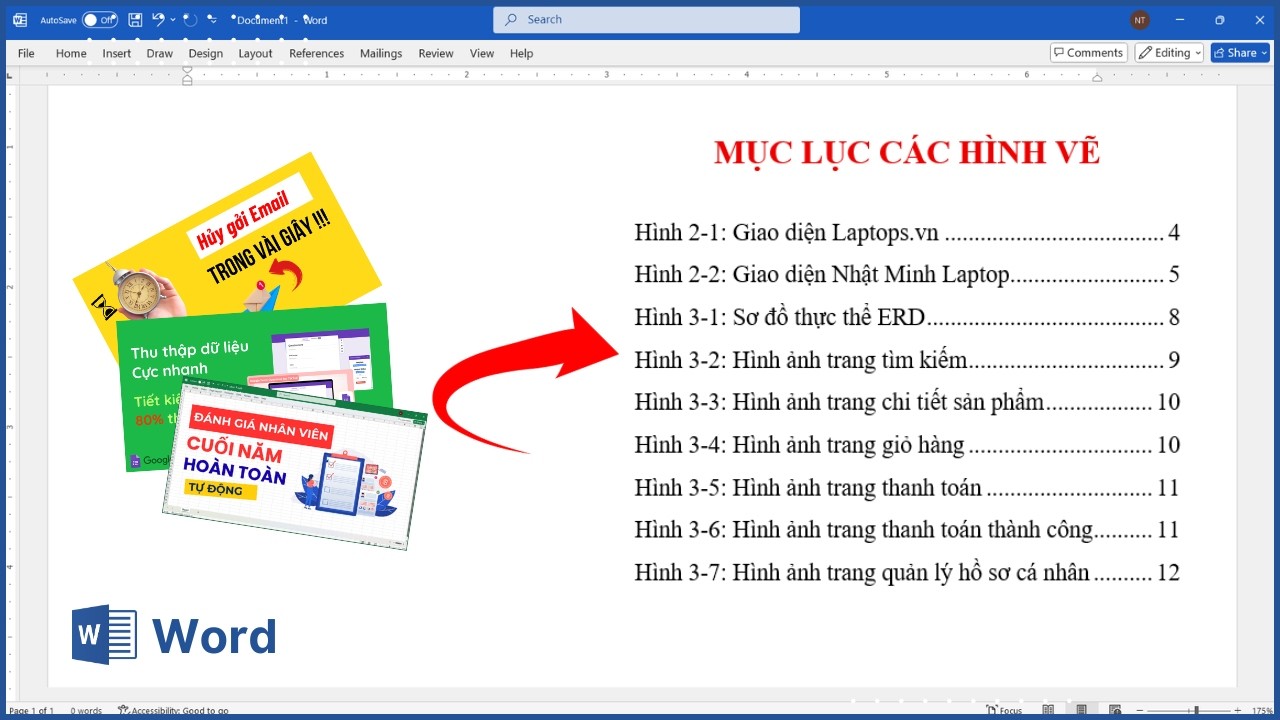Click the heading MỤC LỤC CÁC HÌNH VẼ
The height and width of the screenshot is (720, 1280).
(907, 152)
